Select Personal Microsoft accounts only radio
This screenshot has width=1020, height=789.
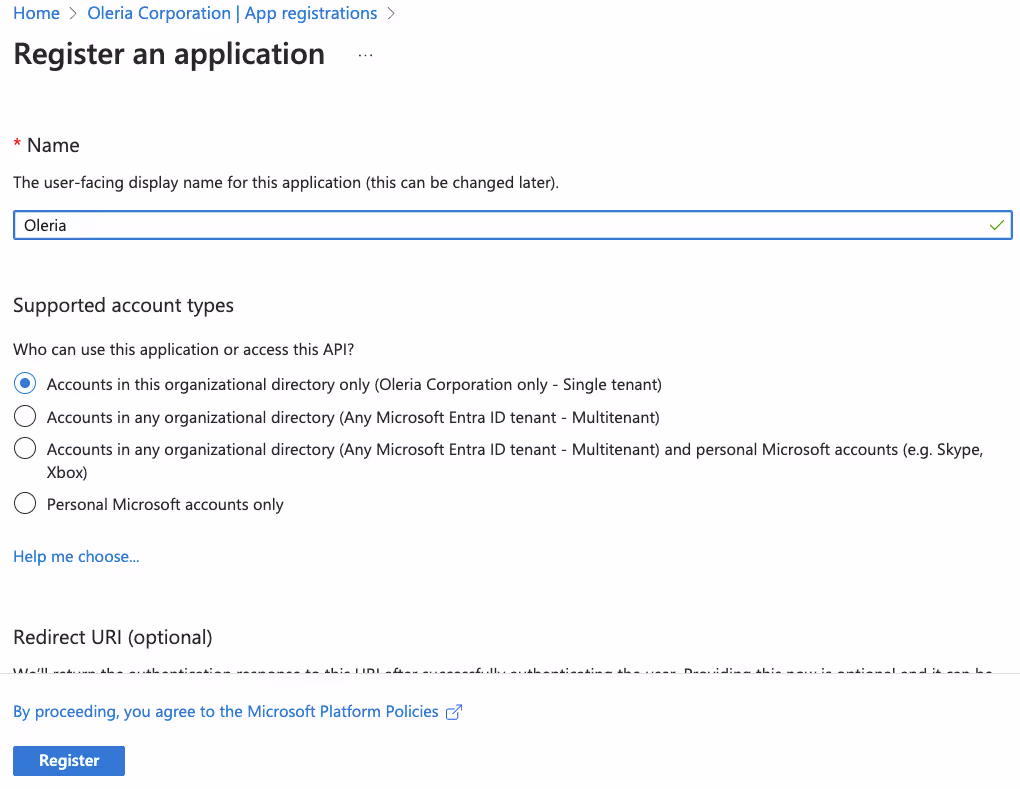[25, 503]
